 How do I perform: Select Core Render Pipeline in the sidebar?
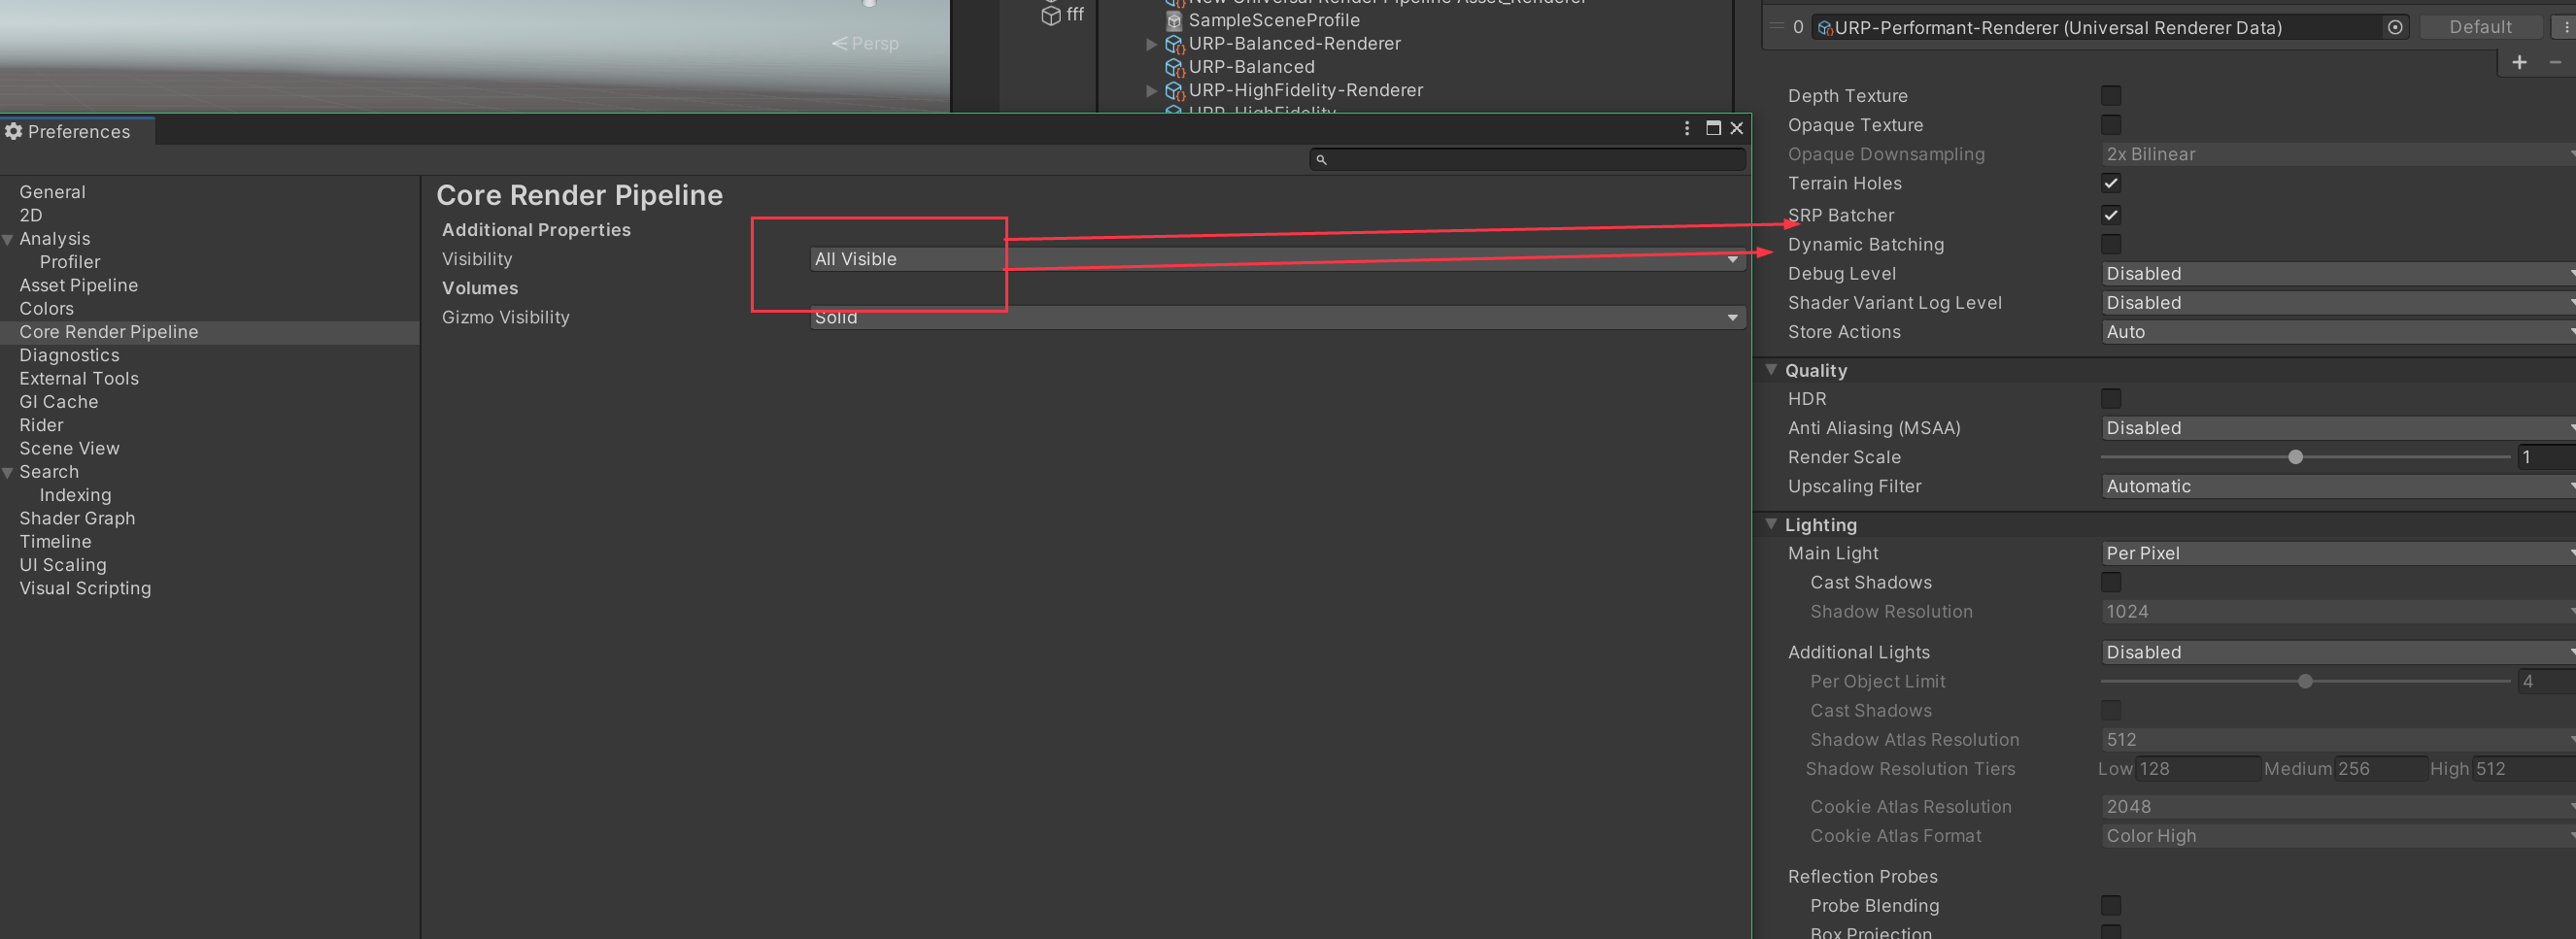pos(108,331)
